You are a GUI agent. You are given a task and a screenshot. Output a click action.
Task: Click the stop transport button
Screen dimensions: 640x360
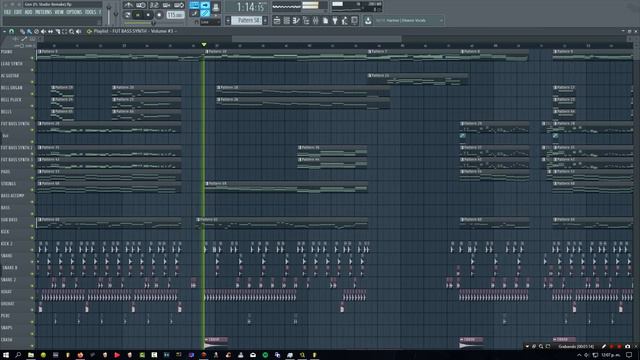pos(148,15)
